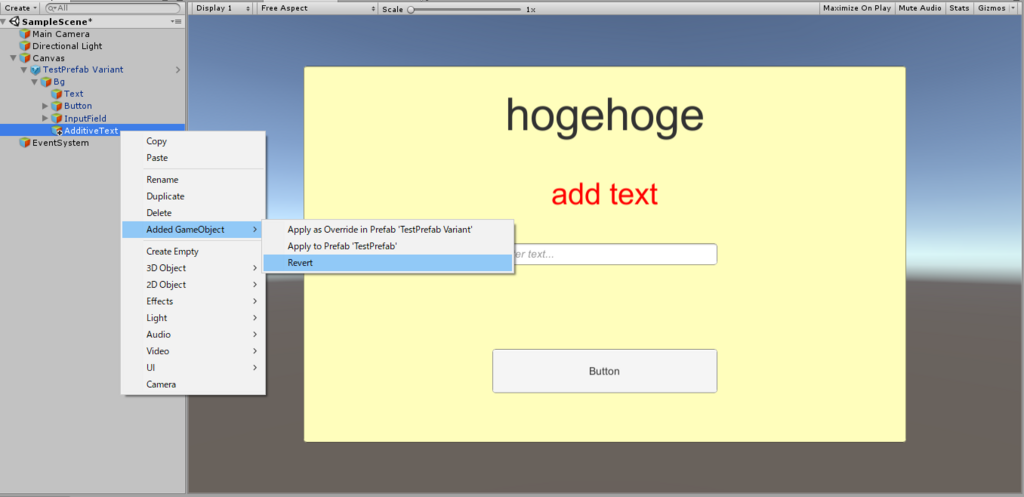Click the red 'add text' label
This screenshot has width=1024, height=497.
click(605, 194)
